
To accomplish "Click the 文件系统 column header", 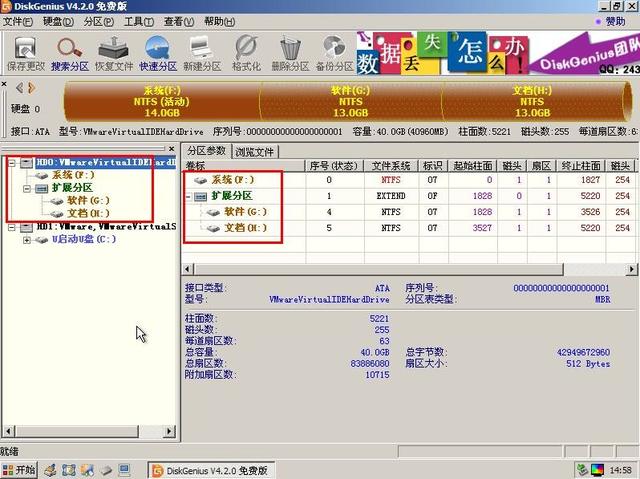I will pos(391,166).
